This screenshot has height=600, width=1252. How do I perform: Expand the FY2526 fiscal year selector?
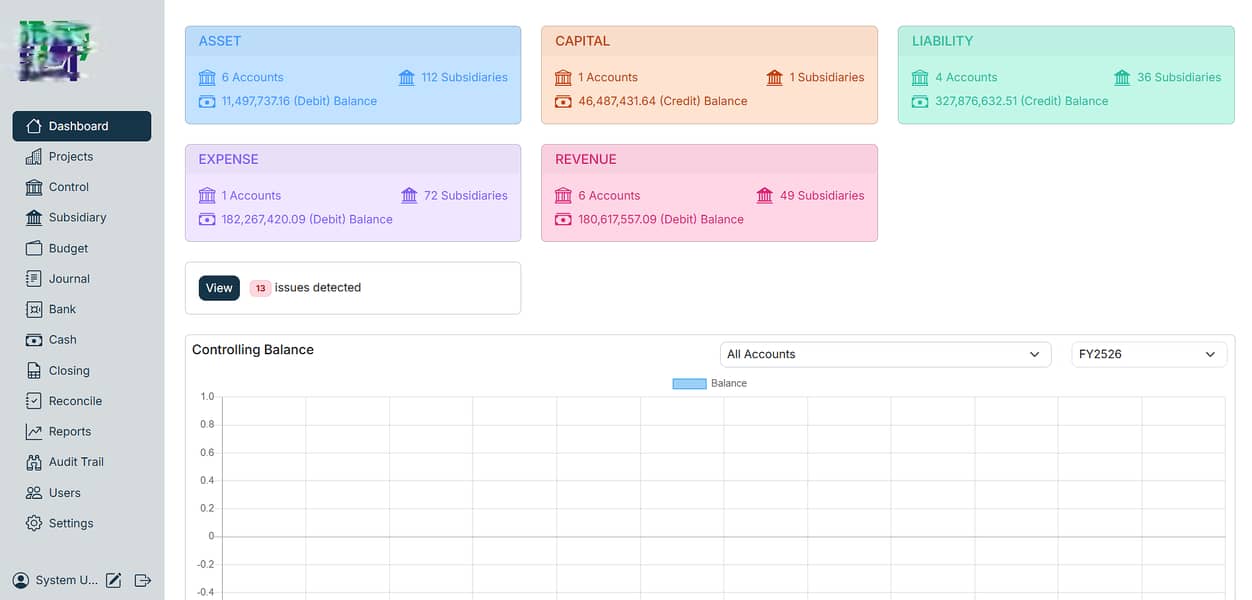pyautogui.click(x=1148, y=354)
